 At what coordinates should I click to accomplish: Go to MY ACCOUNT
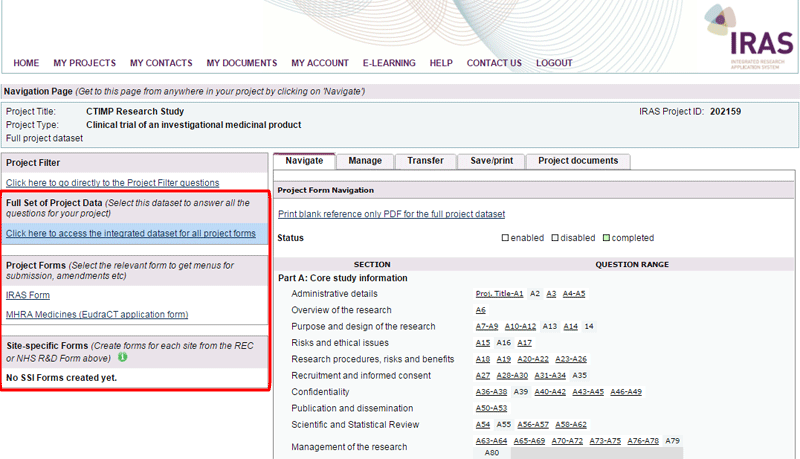point(320,63)
